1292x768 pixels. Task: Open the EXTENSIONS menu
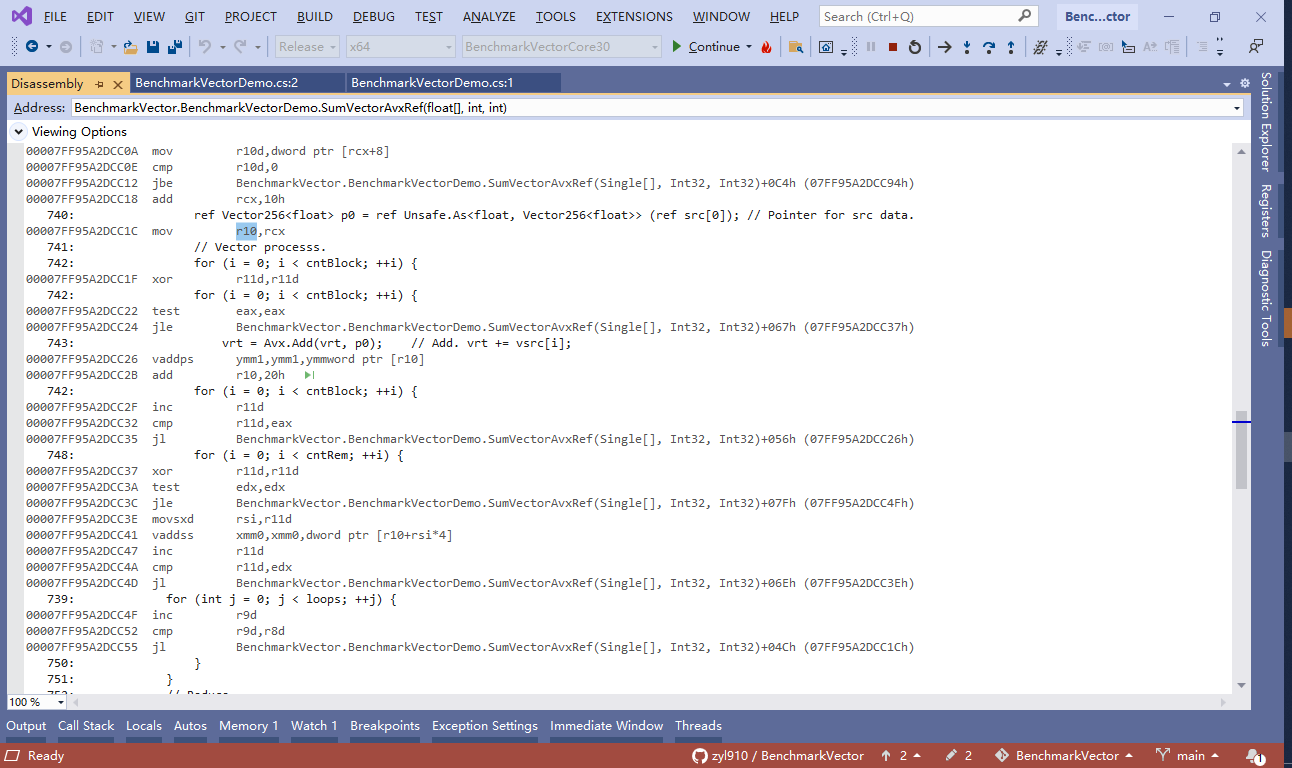pyautogui.click(x=634, y=17)
